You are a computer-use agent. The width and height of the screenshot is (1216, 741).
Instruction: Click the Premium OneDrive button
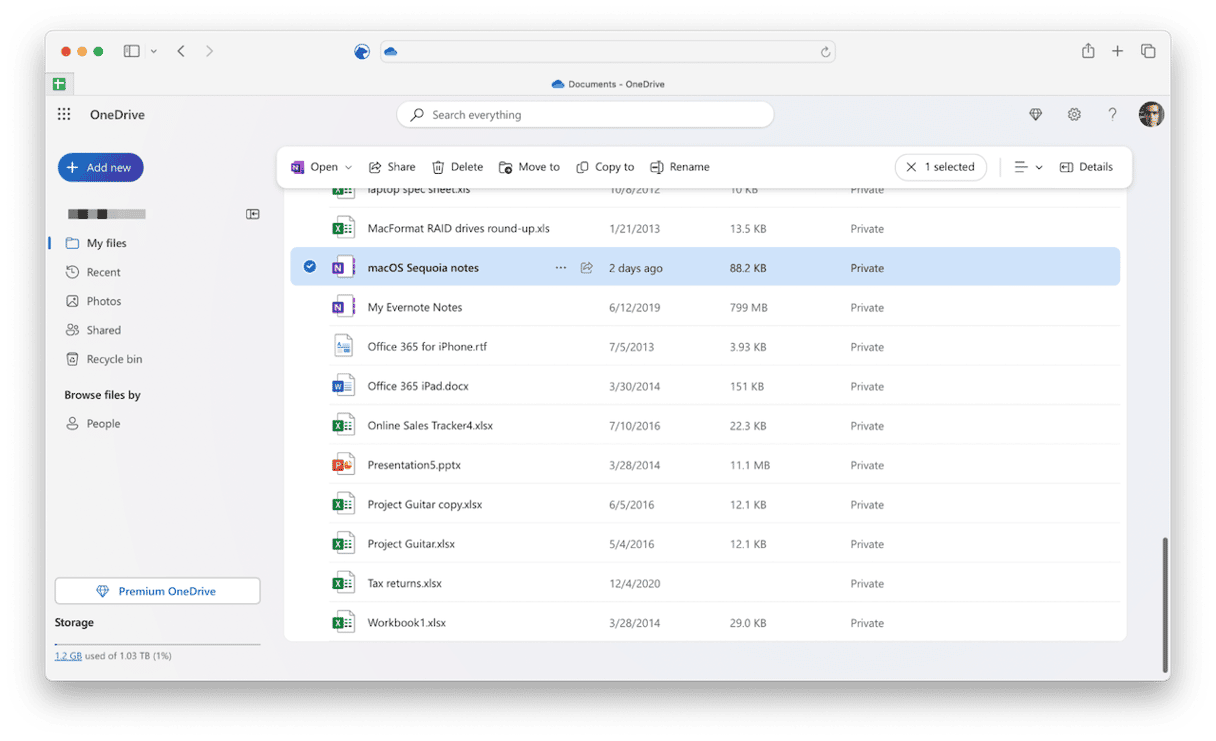pyautogui.click(x=157, y=591)
